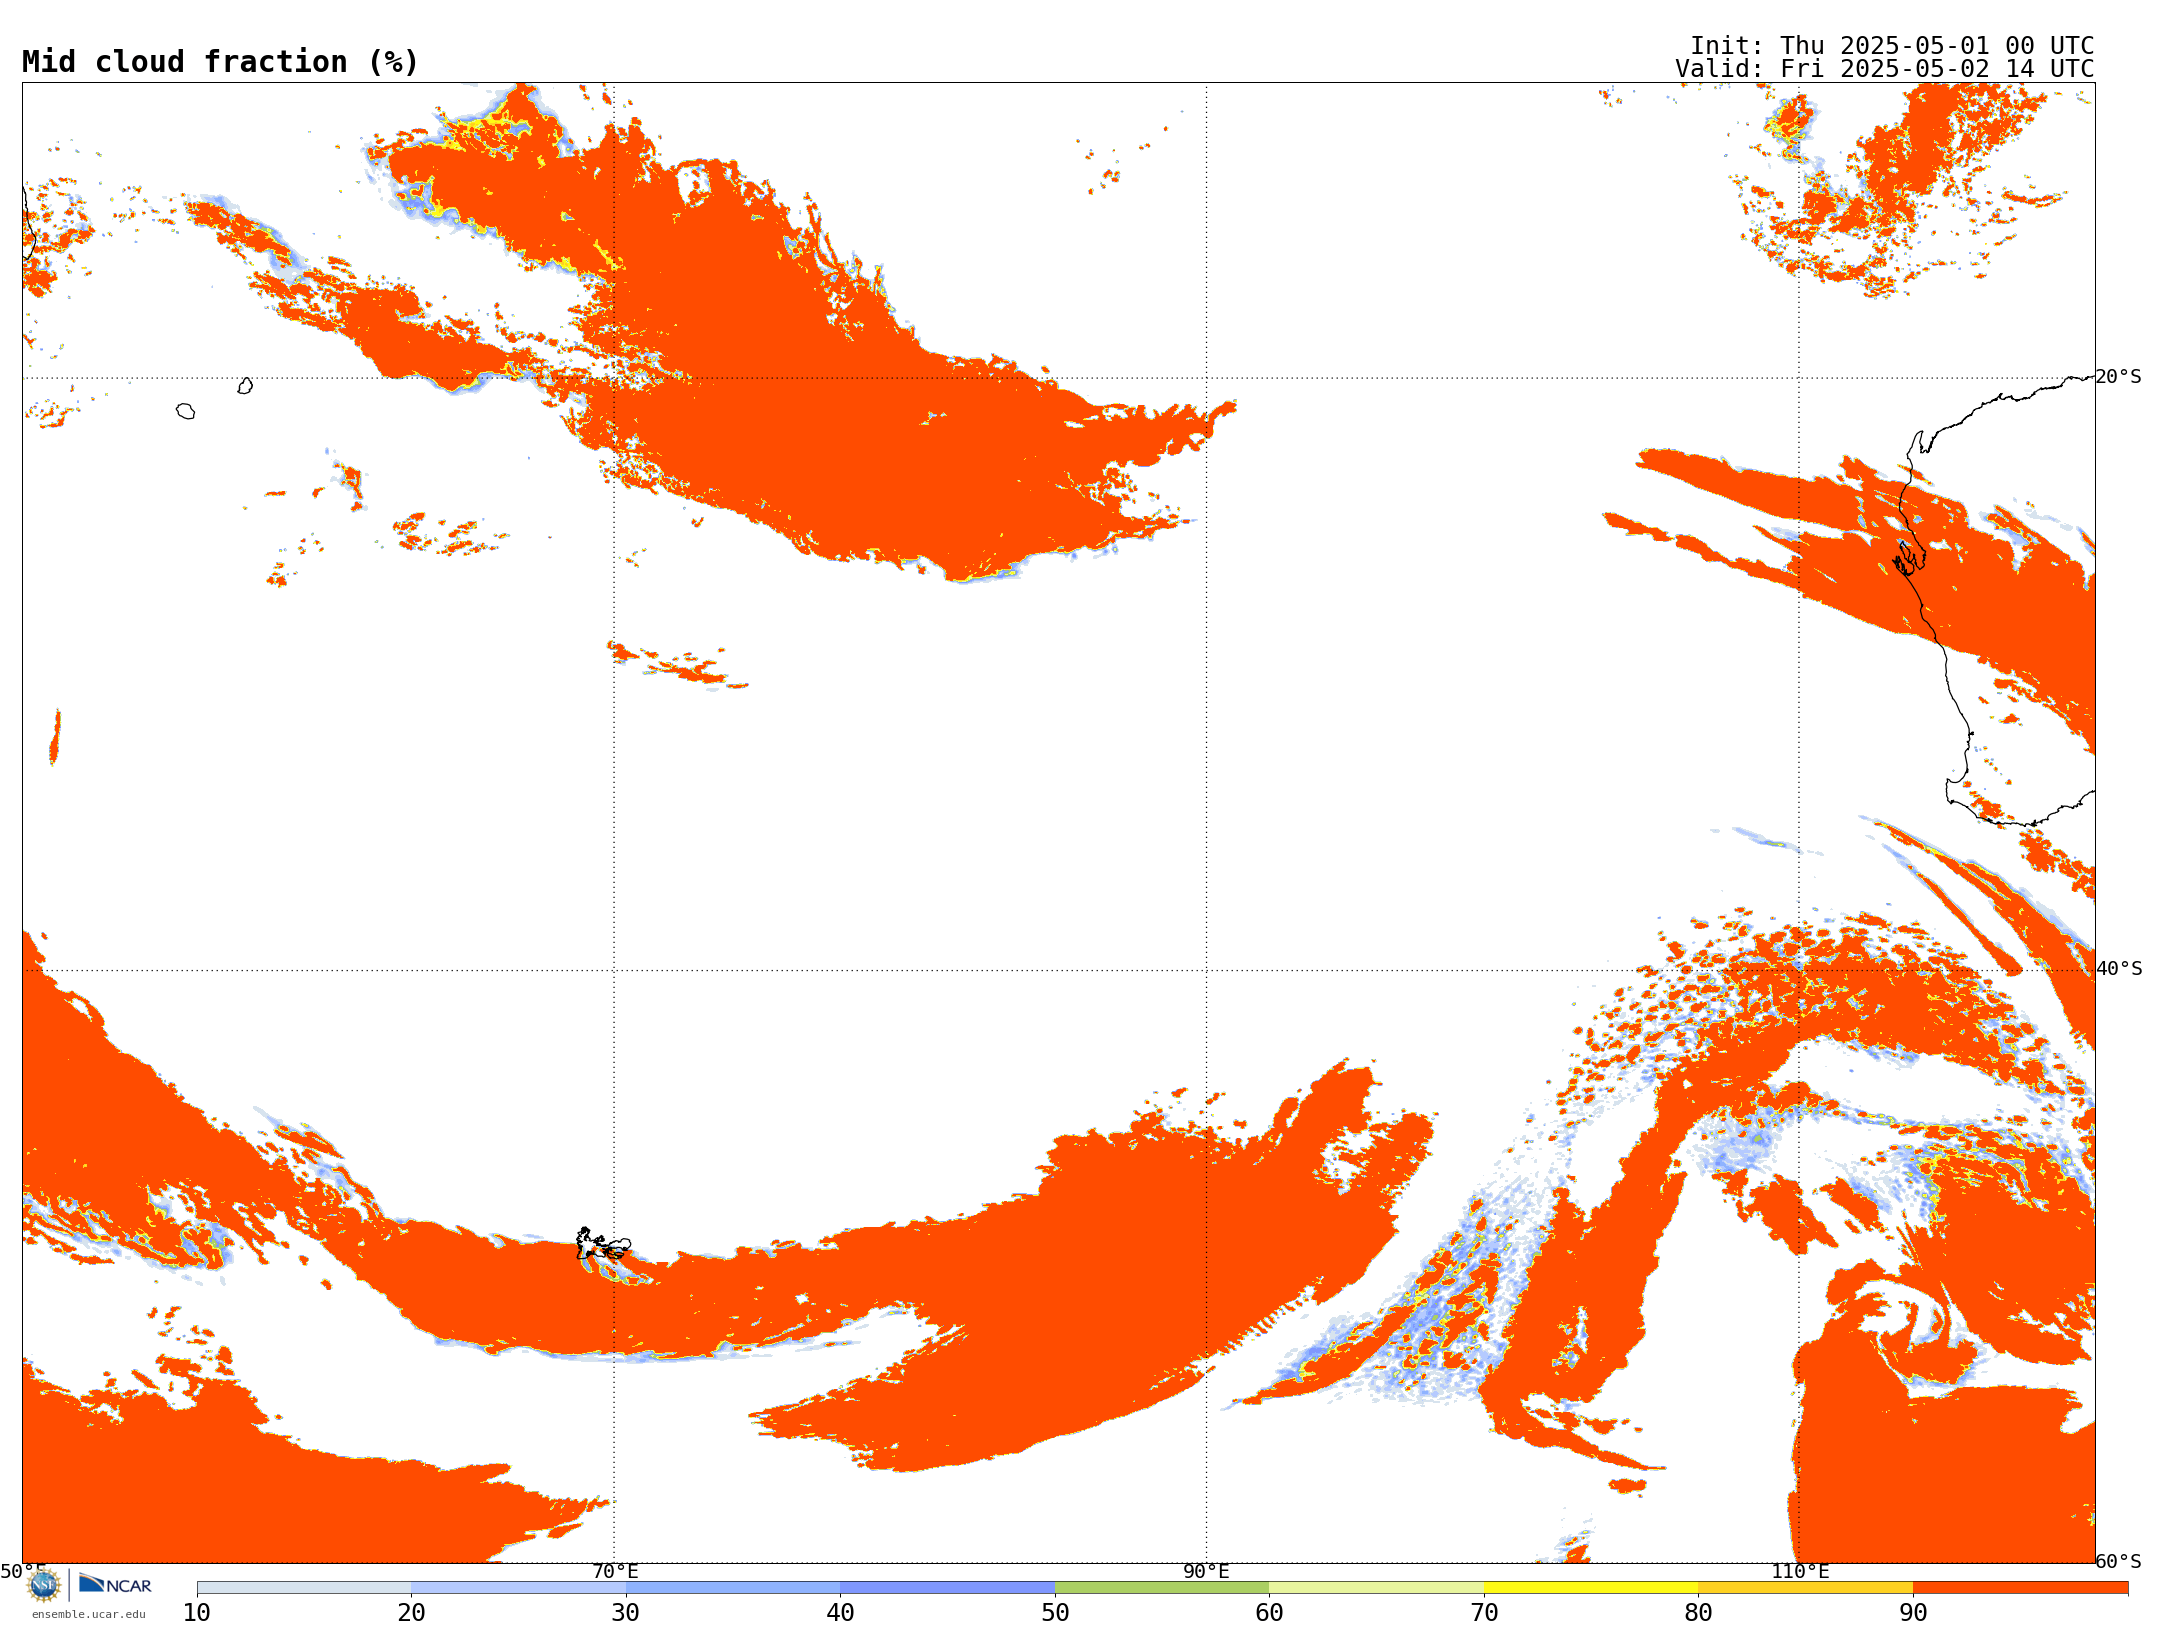The height and width of the screenshot is (1626, 2160).
Task: Click the colorbar tick label '90'
Action: pos(1913,1612)
